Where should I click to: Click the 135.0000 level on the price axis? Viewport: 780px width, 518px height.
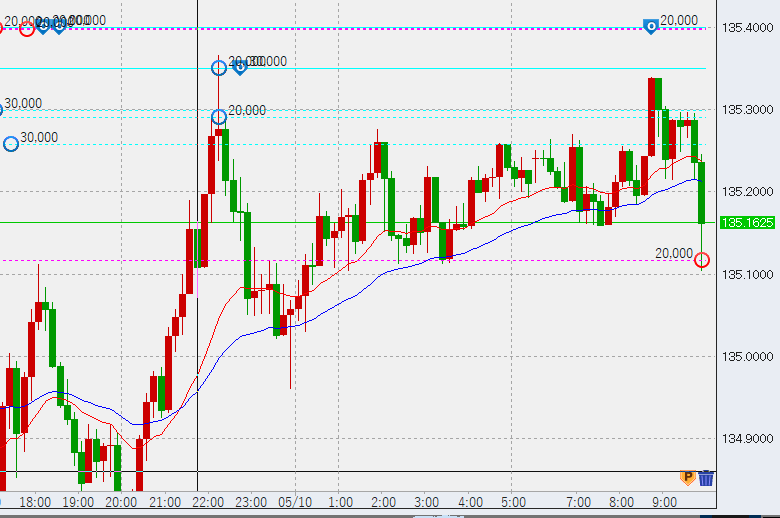(748, 356)
